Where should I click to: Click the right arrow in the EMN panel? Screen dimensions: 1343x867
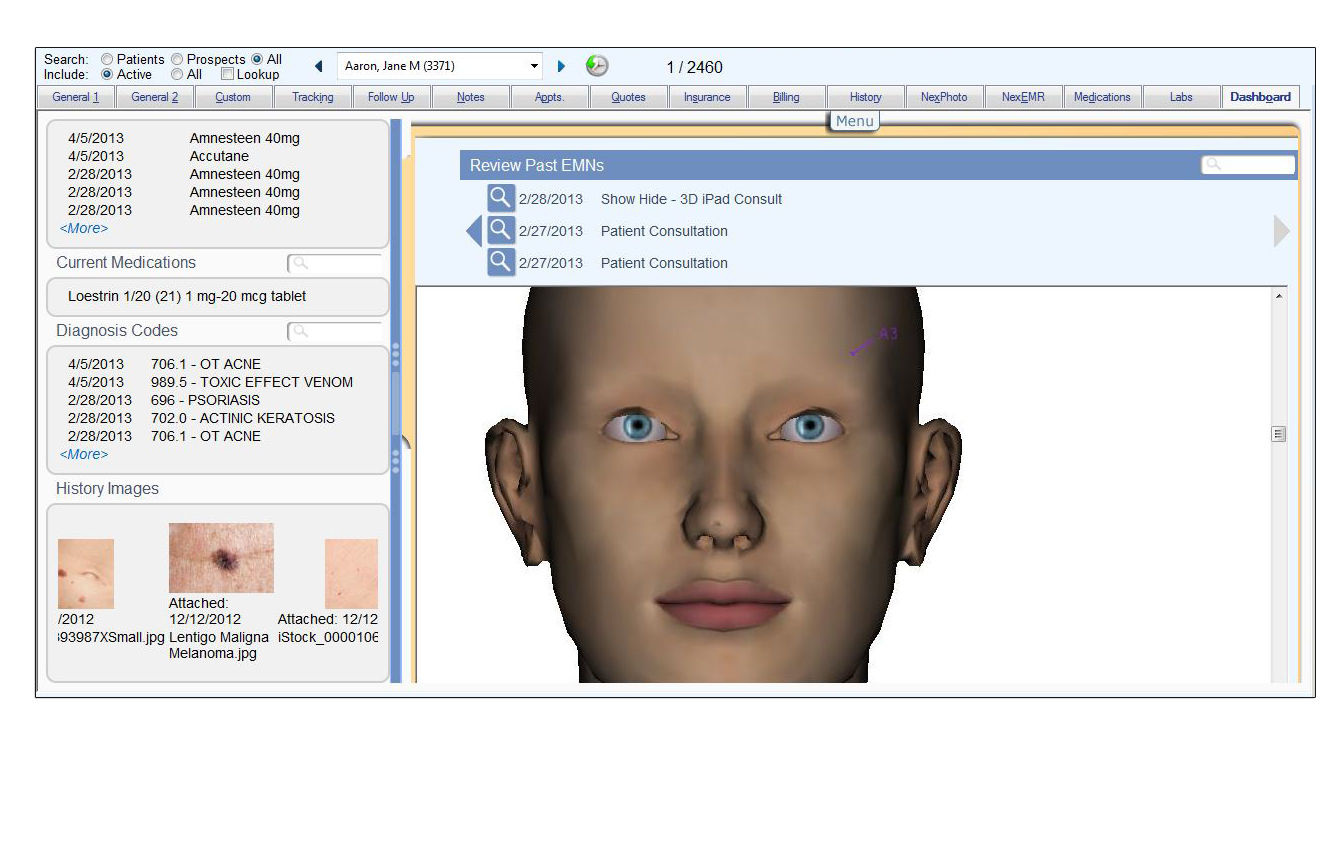point(1281,230)
